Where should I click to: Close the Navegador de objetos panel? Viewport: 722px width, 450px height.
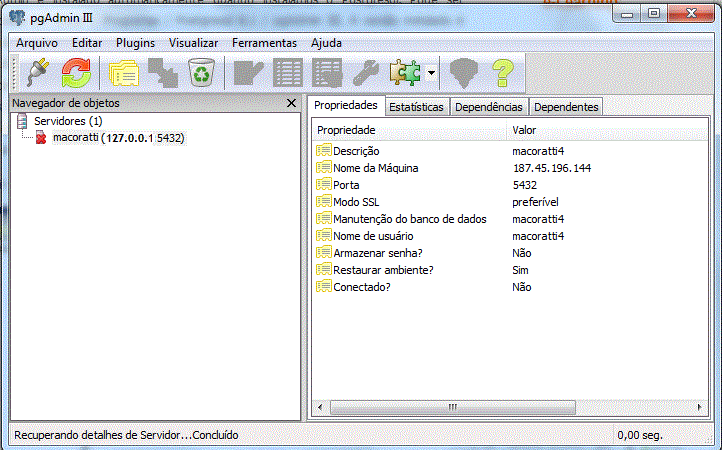click(291, 103)
